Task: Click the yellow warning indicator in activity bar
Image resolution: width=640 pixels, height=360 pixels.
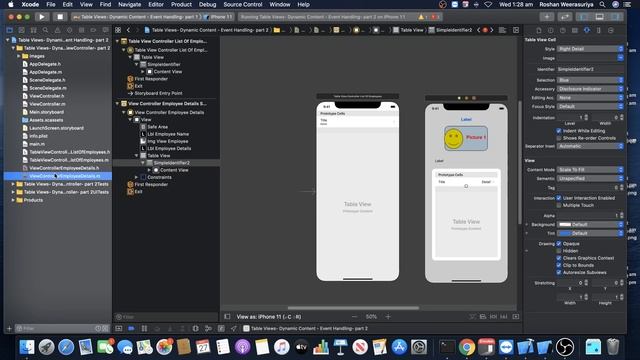Action: (421, 17)
